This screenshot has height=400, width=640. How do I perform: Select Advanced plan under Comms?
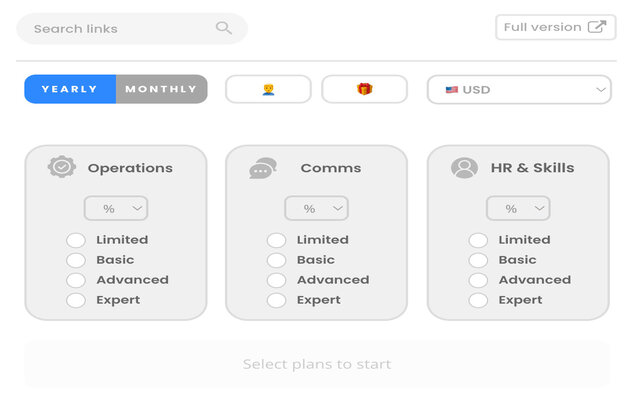point(276,280)
